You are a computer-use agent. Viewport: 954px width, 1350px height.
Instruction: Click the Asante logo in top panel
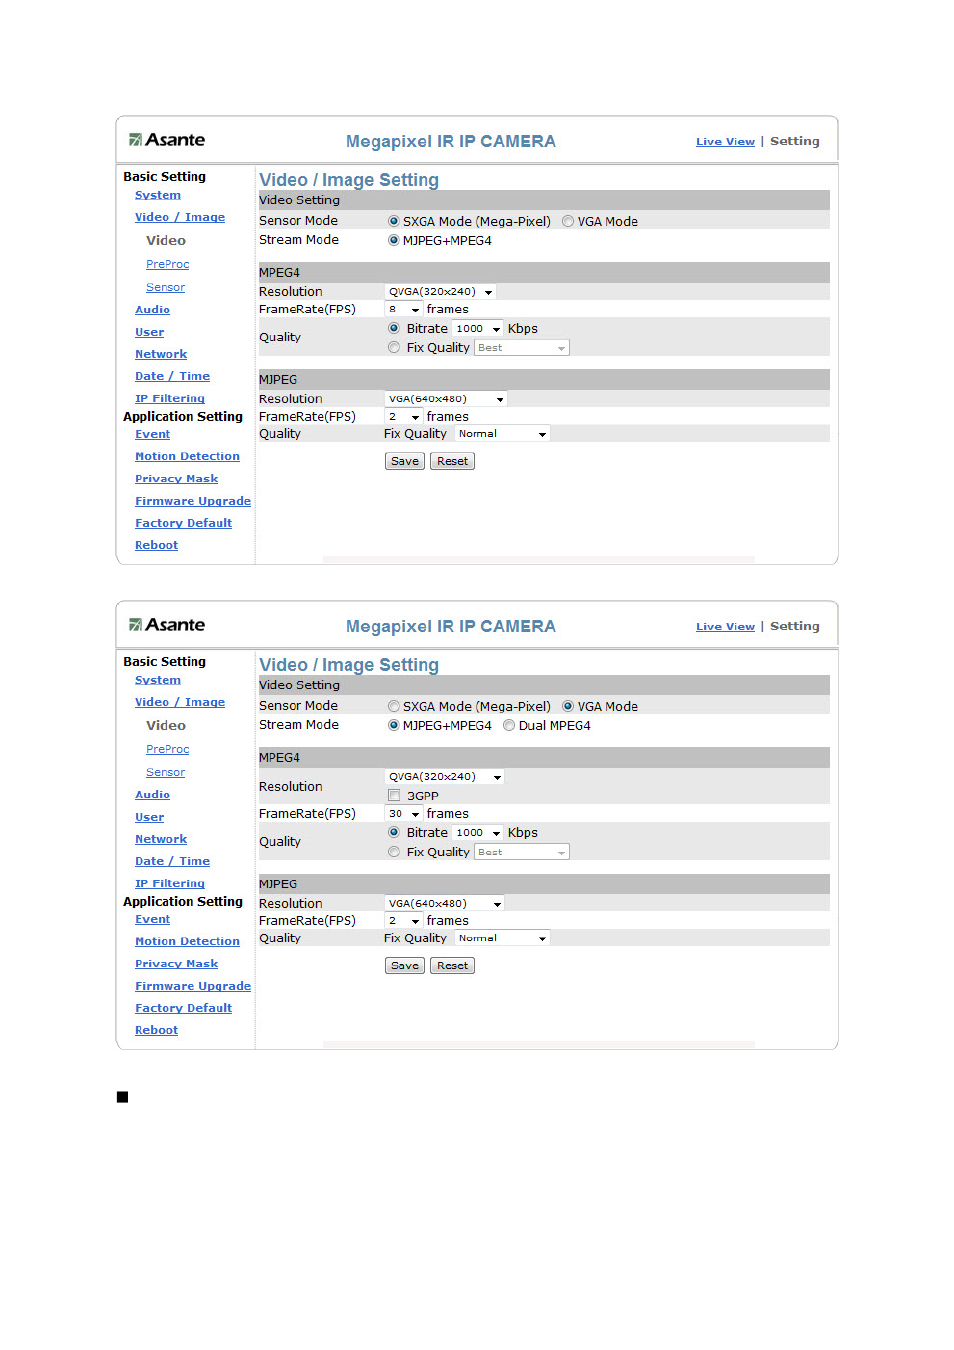click(x=167, y=140)
